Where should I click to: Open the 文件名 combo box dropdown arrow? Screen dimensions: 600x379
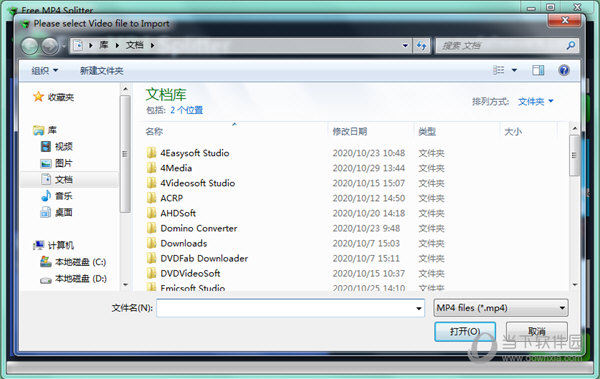(419, 308)
